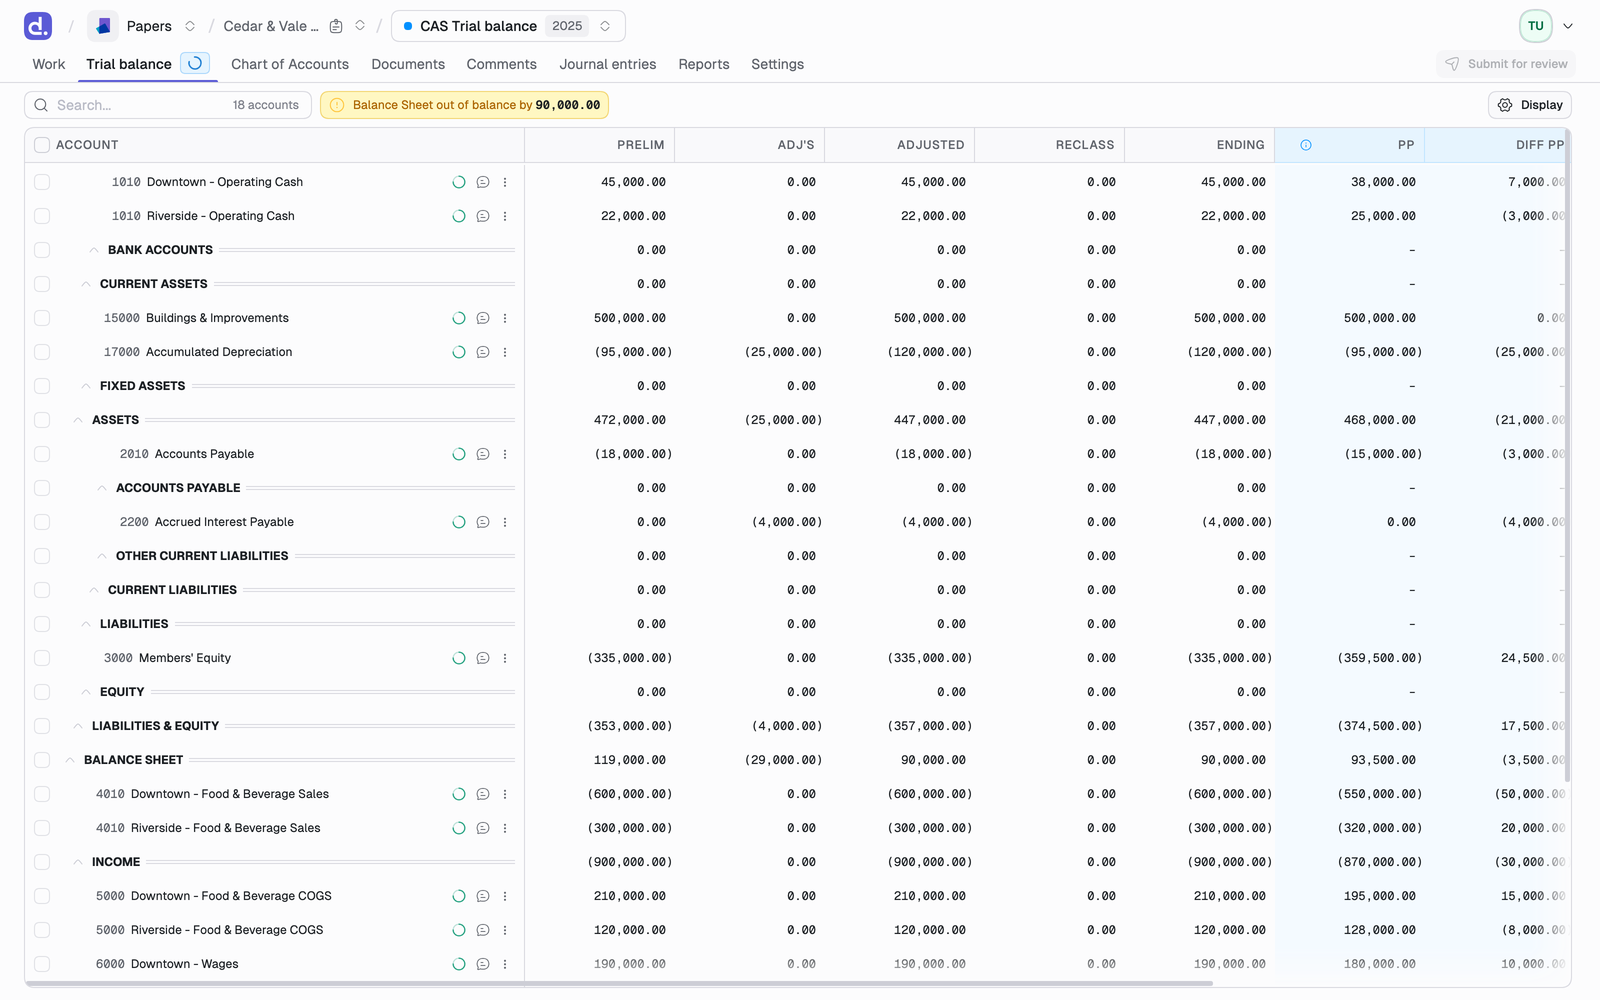
Task: Open comments for Riverside - Food & Beverage Sales
Action: 483,828
